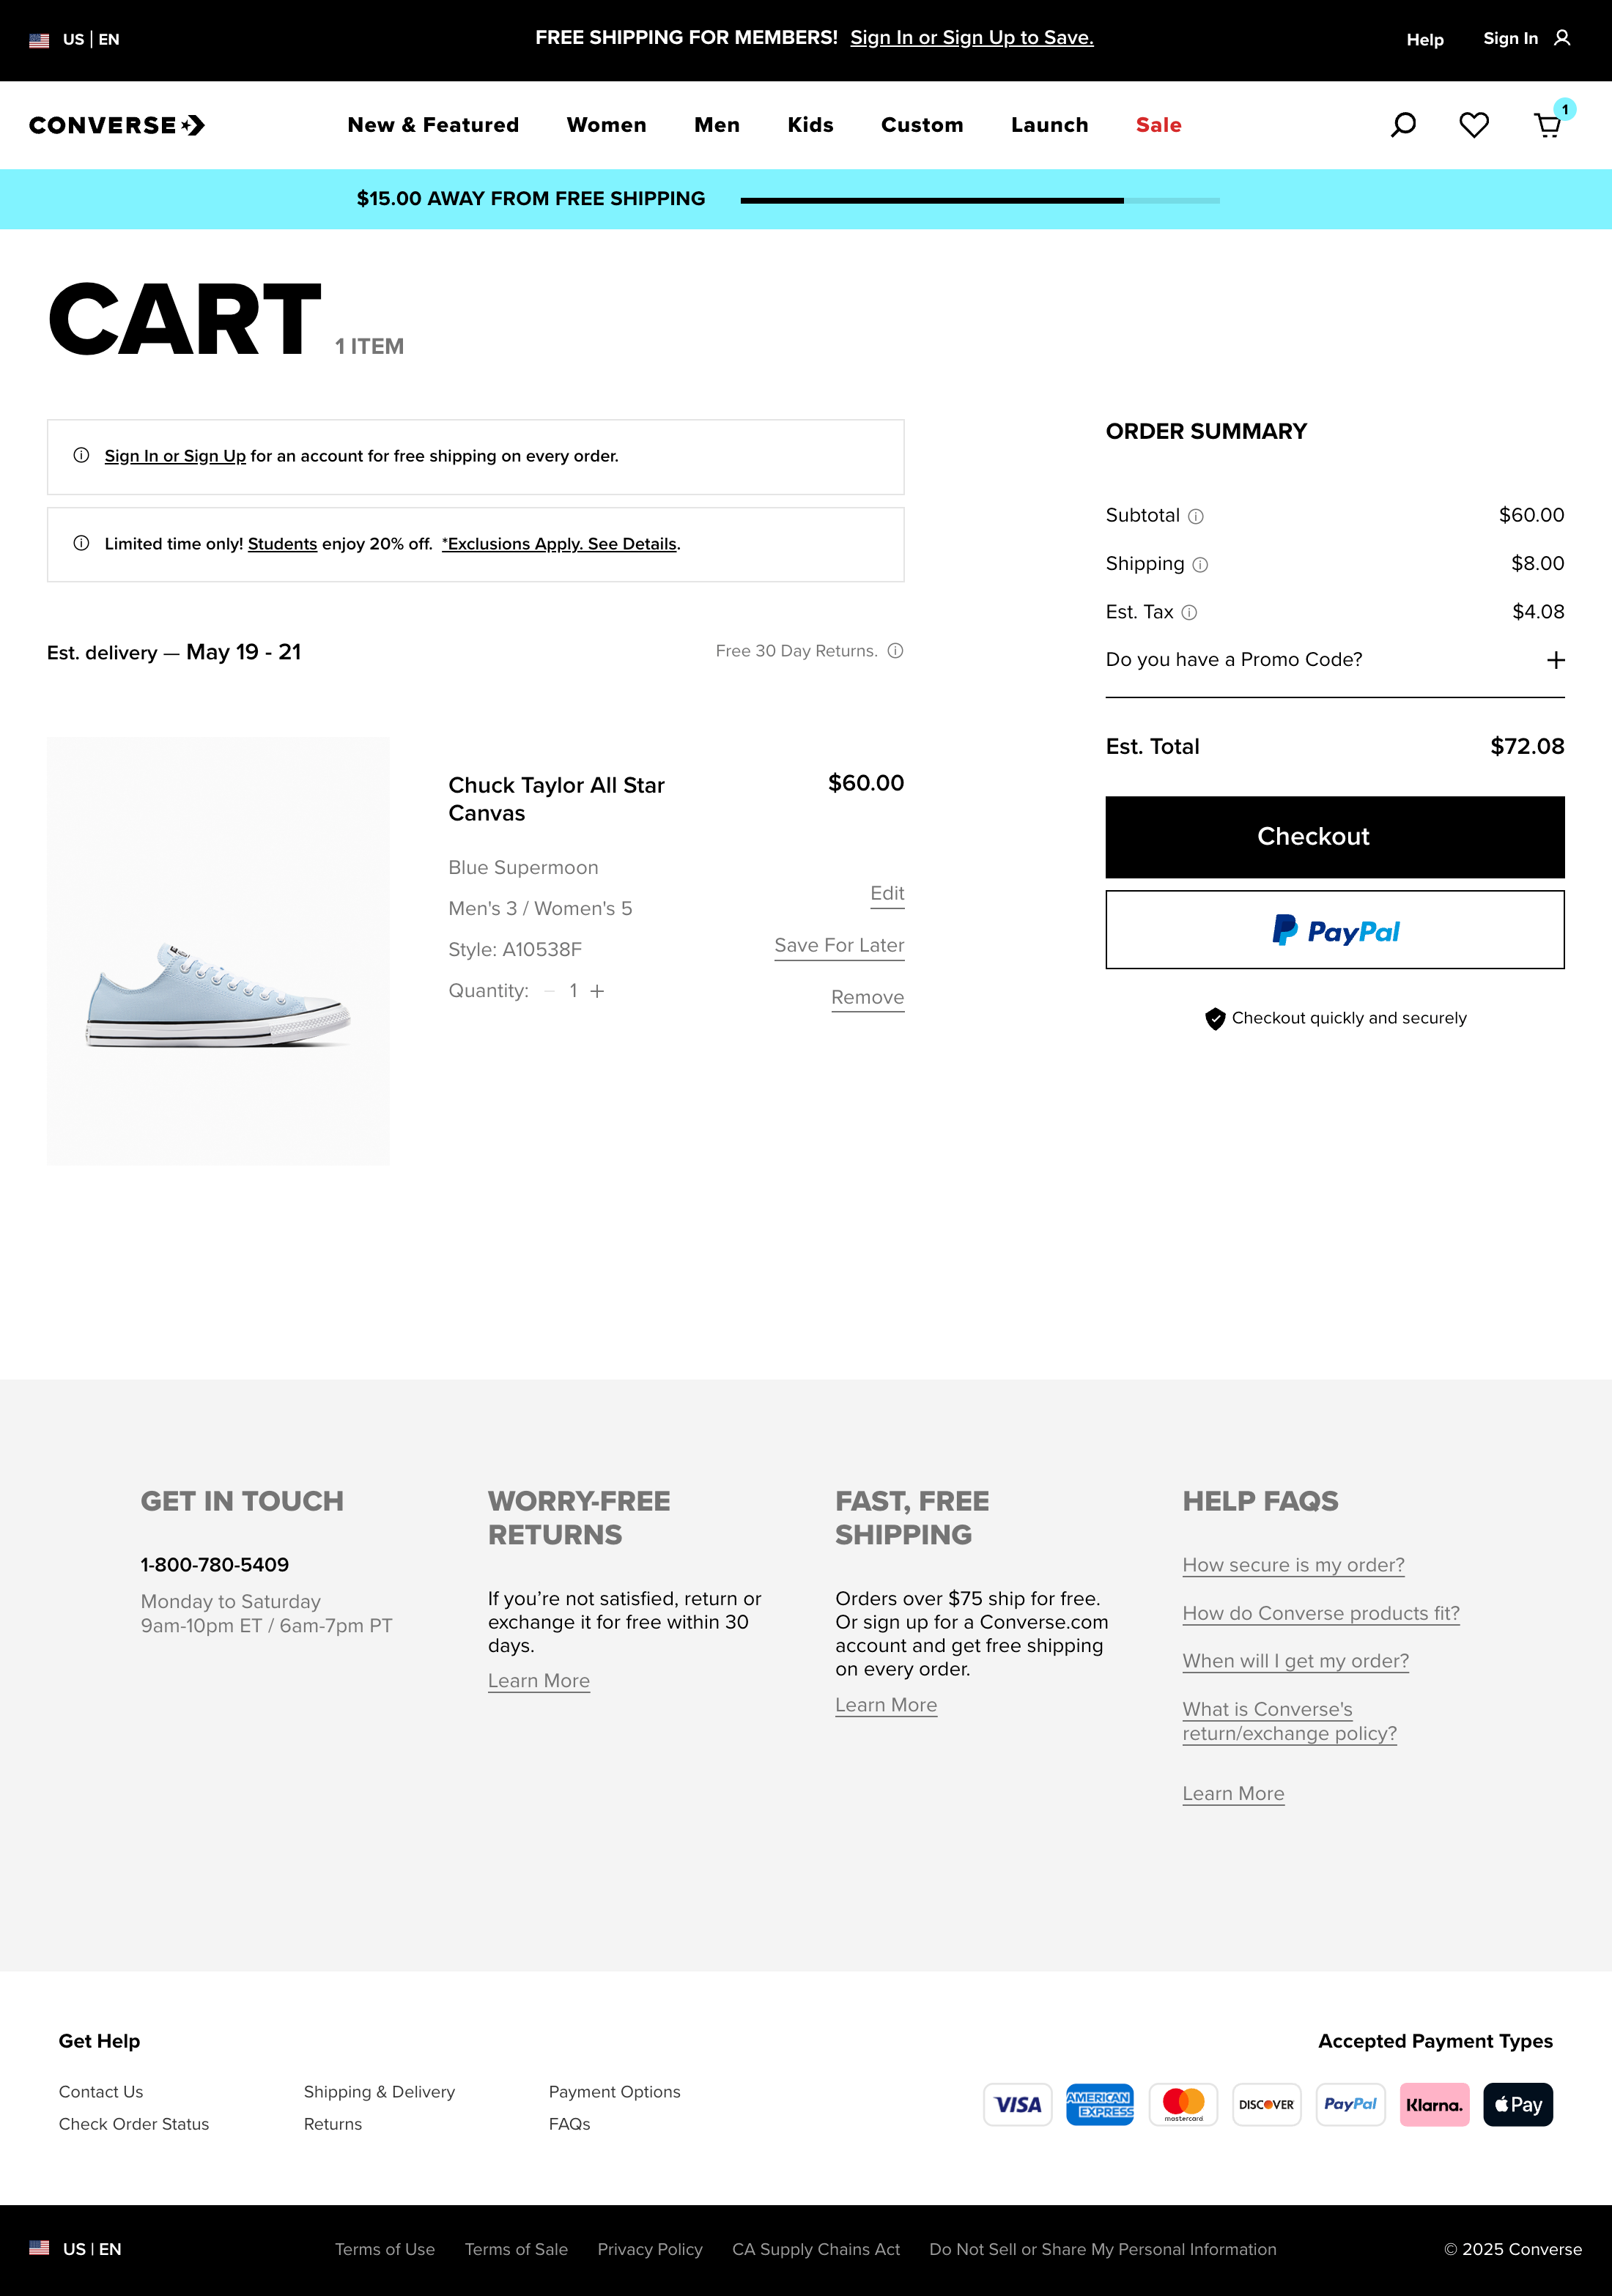The width and height of the screenshot is (1612, 2296).
Task: Click the free shipping progress bar
Action: [979, 200]
